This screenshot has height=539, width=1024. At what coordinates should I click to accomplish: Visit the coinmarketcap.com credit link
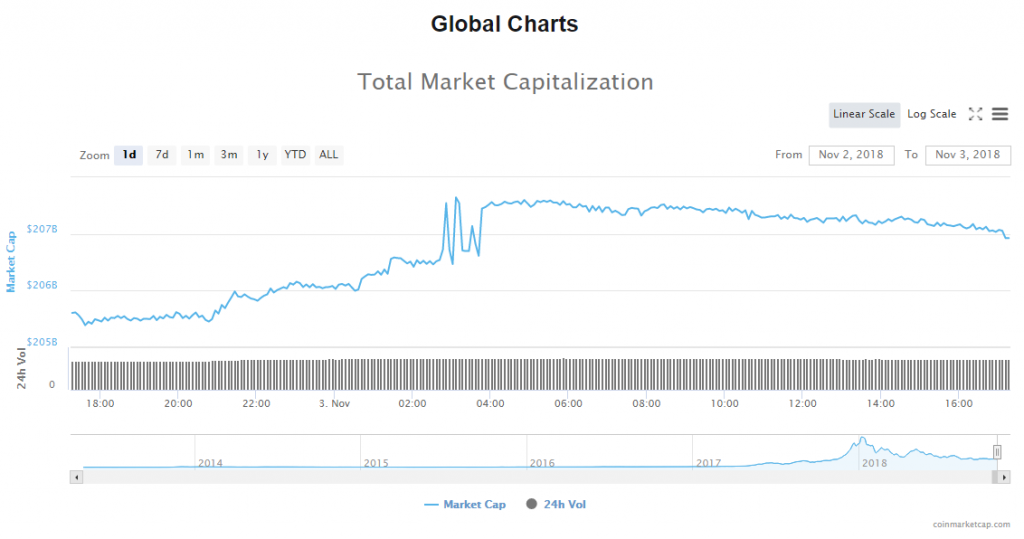(x=971, y=524)
